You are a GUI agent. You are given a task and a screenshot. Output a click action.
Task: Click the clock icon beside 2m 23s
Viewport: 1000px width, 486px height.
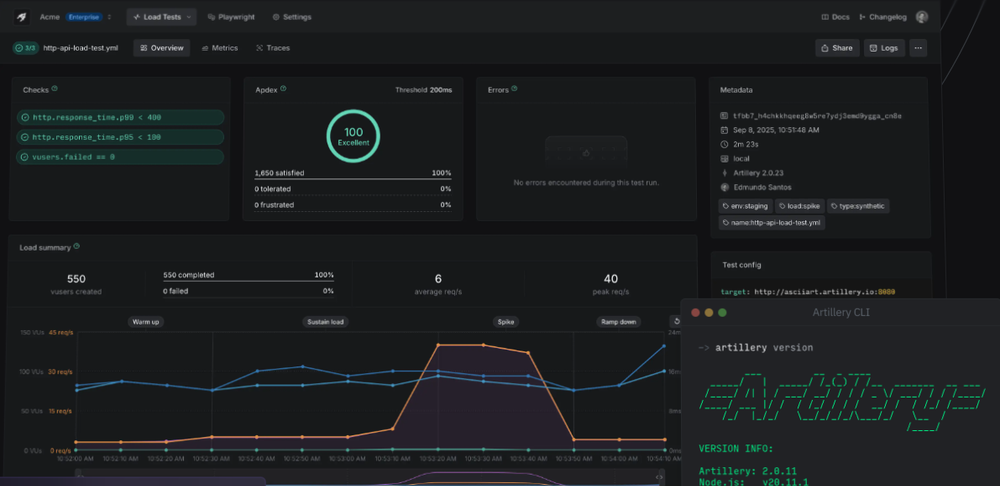click(724, 144)
